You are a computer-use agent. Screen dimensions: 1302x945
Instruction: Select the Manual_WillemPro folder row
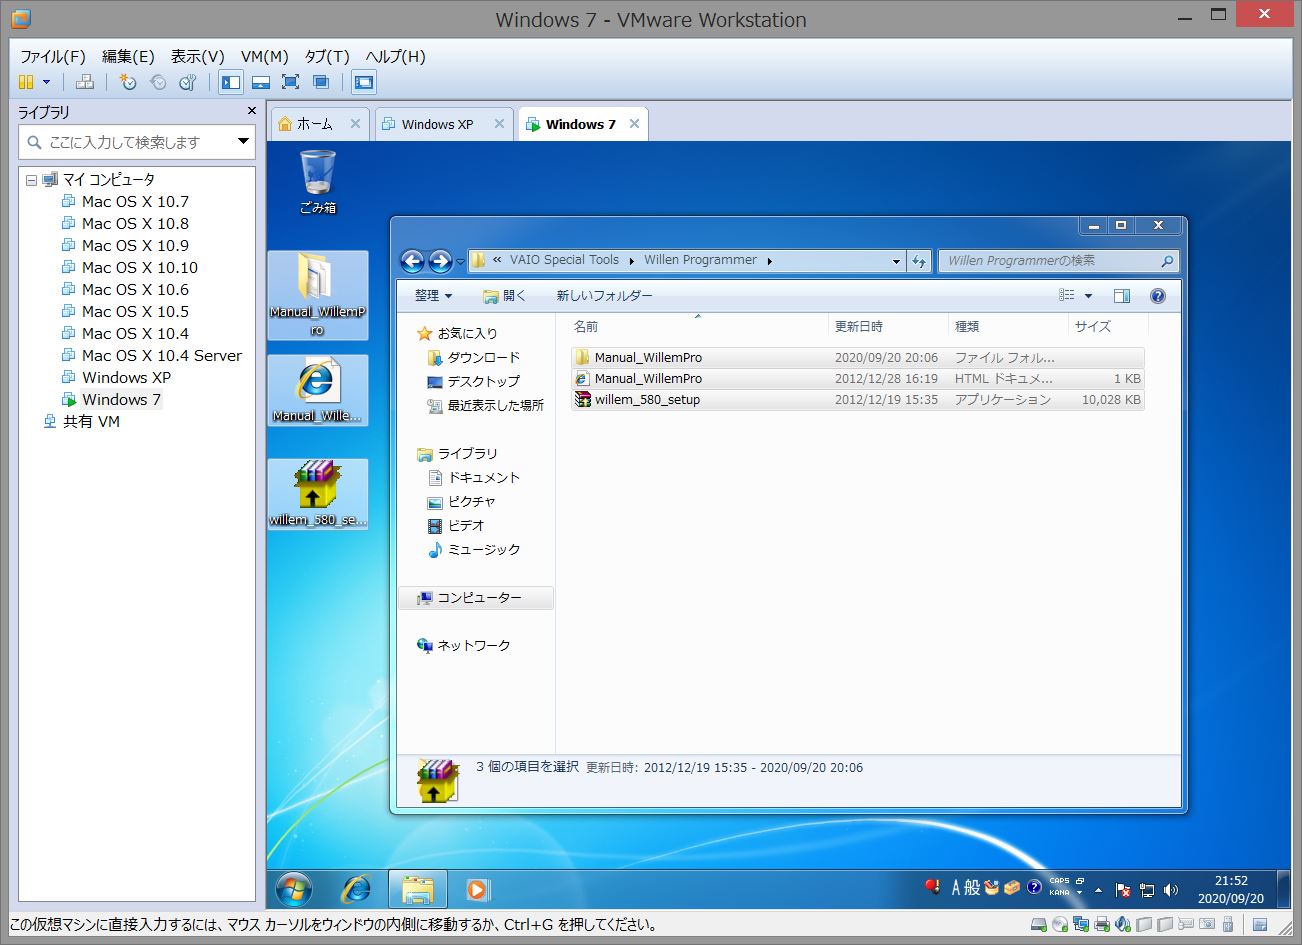click(x=857, y=357)
